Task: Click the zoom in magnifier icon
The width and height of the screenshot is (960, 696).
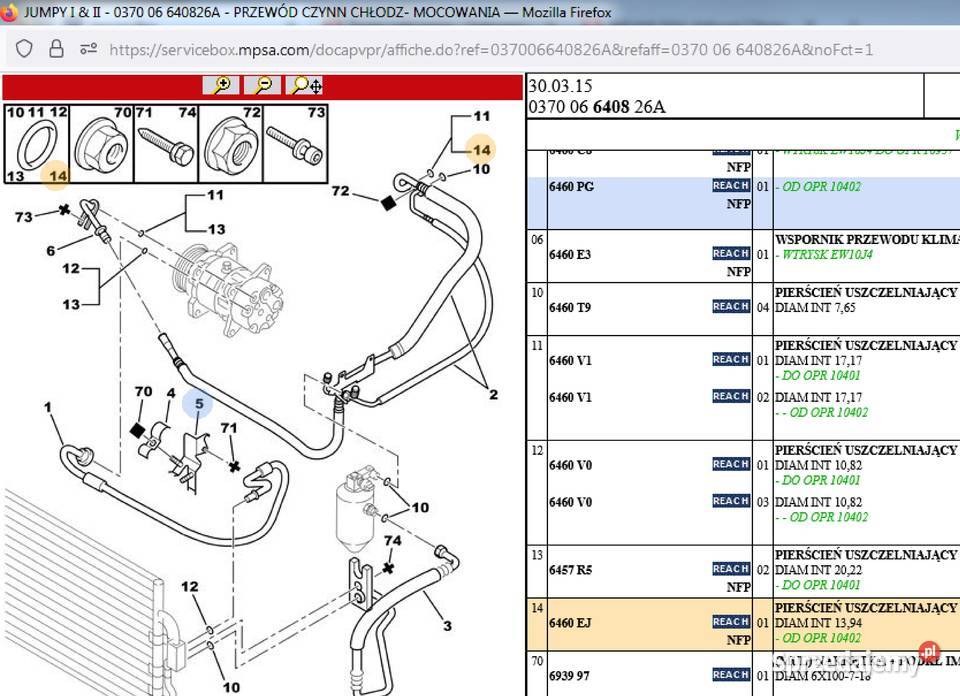Action: (x=221, y=86)
